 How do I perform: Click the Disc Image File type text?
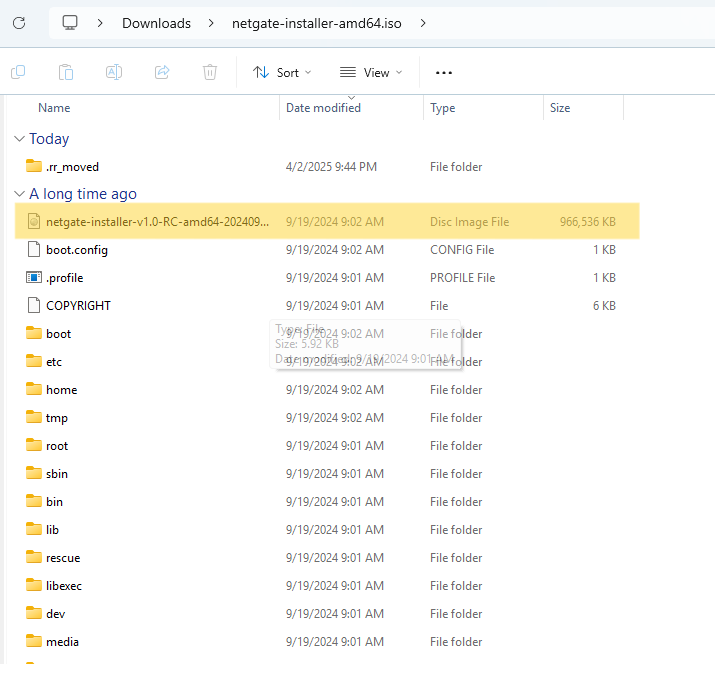[469, 222]
